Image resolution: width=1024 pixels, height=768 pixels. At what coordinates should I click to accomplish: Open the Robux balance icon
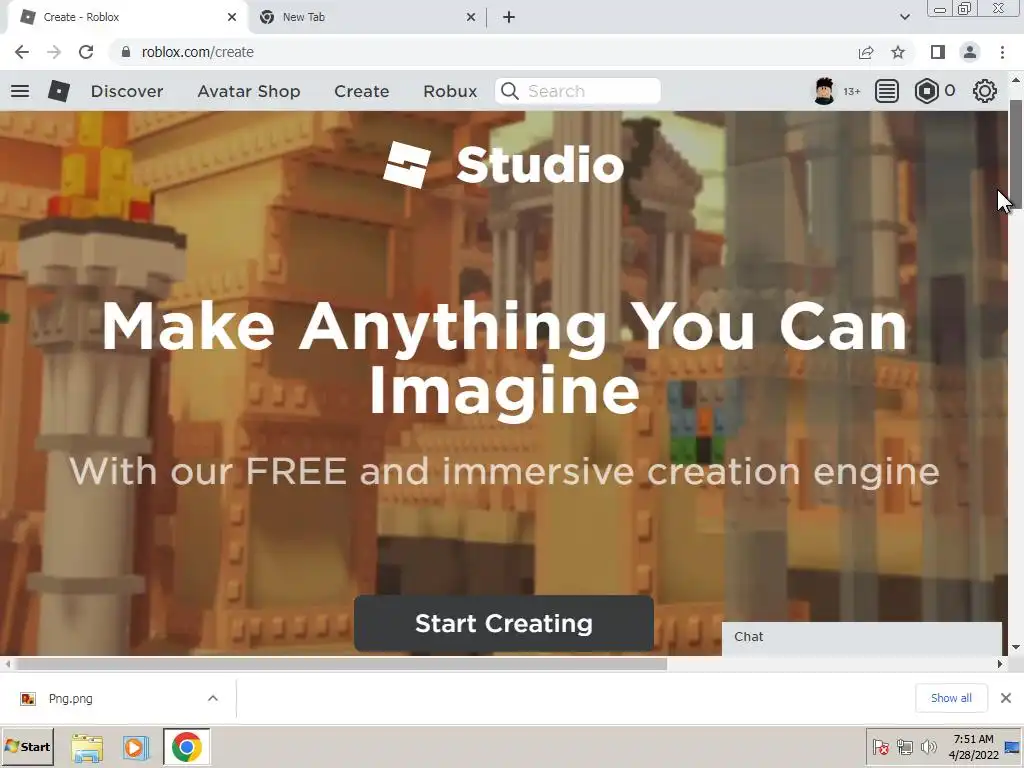pos(926,91)
